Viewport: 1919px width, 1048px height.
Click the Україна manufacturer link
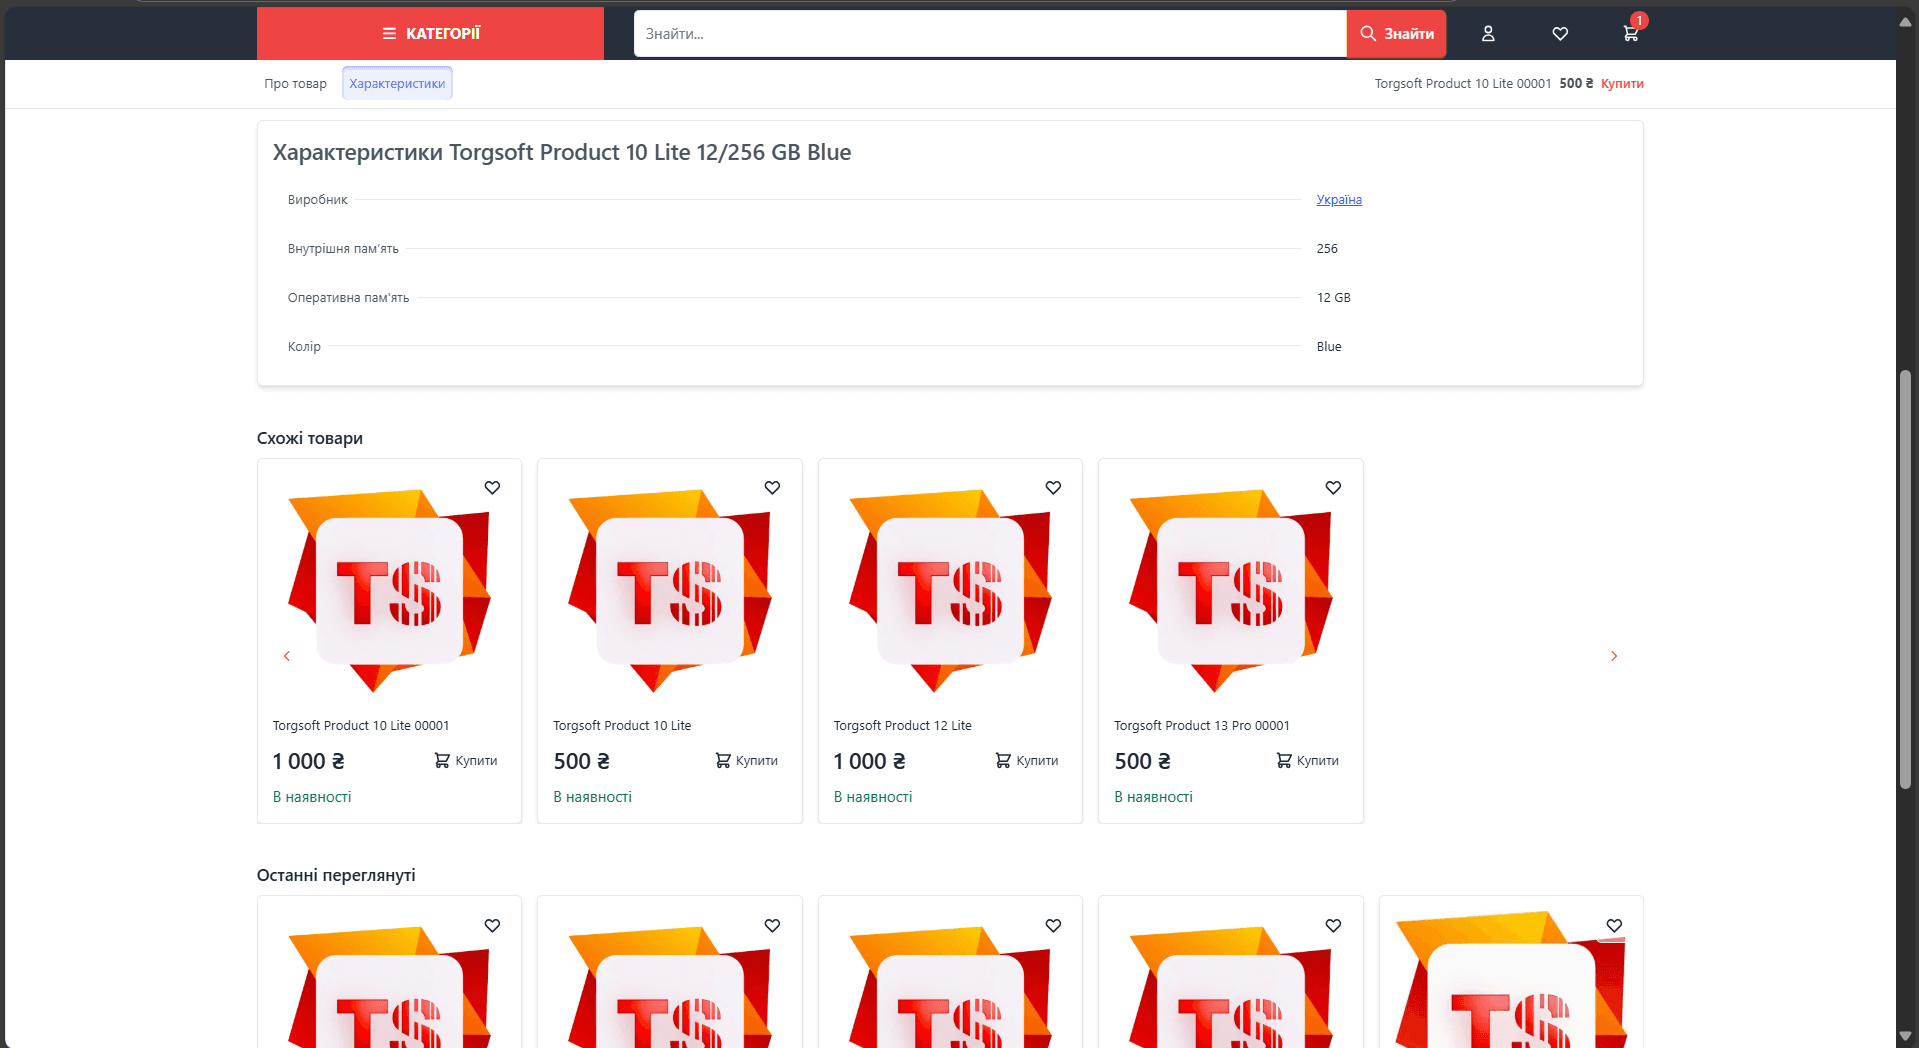click(1339, 200)
